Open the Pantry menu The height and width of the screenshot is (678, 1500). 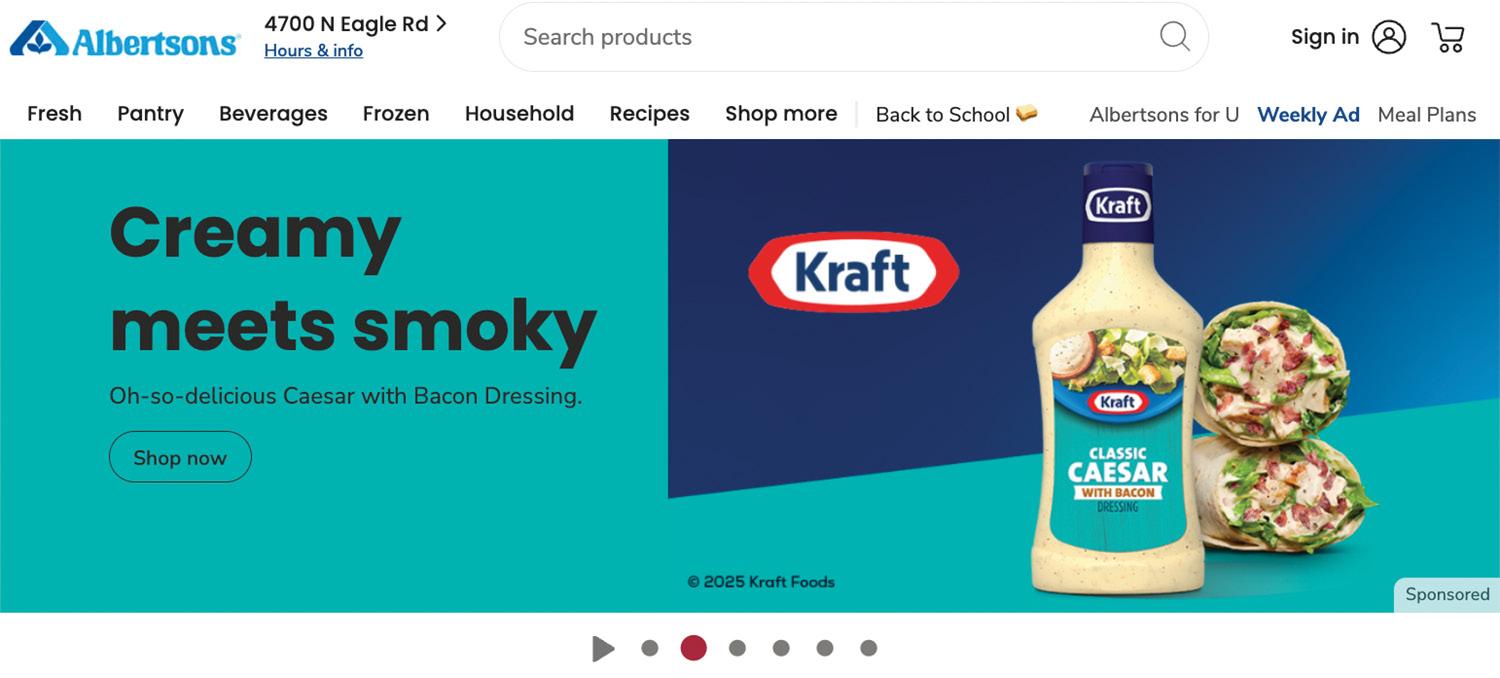pyautogui.click(x=150, y=114)
